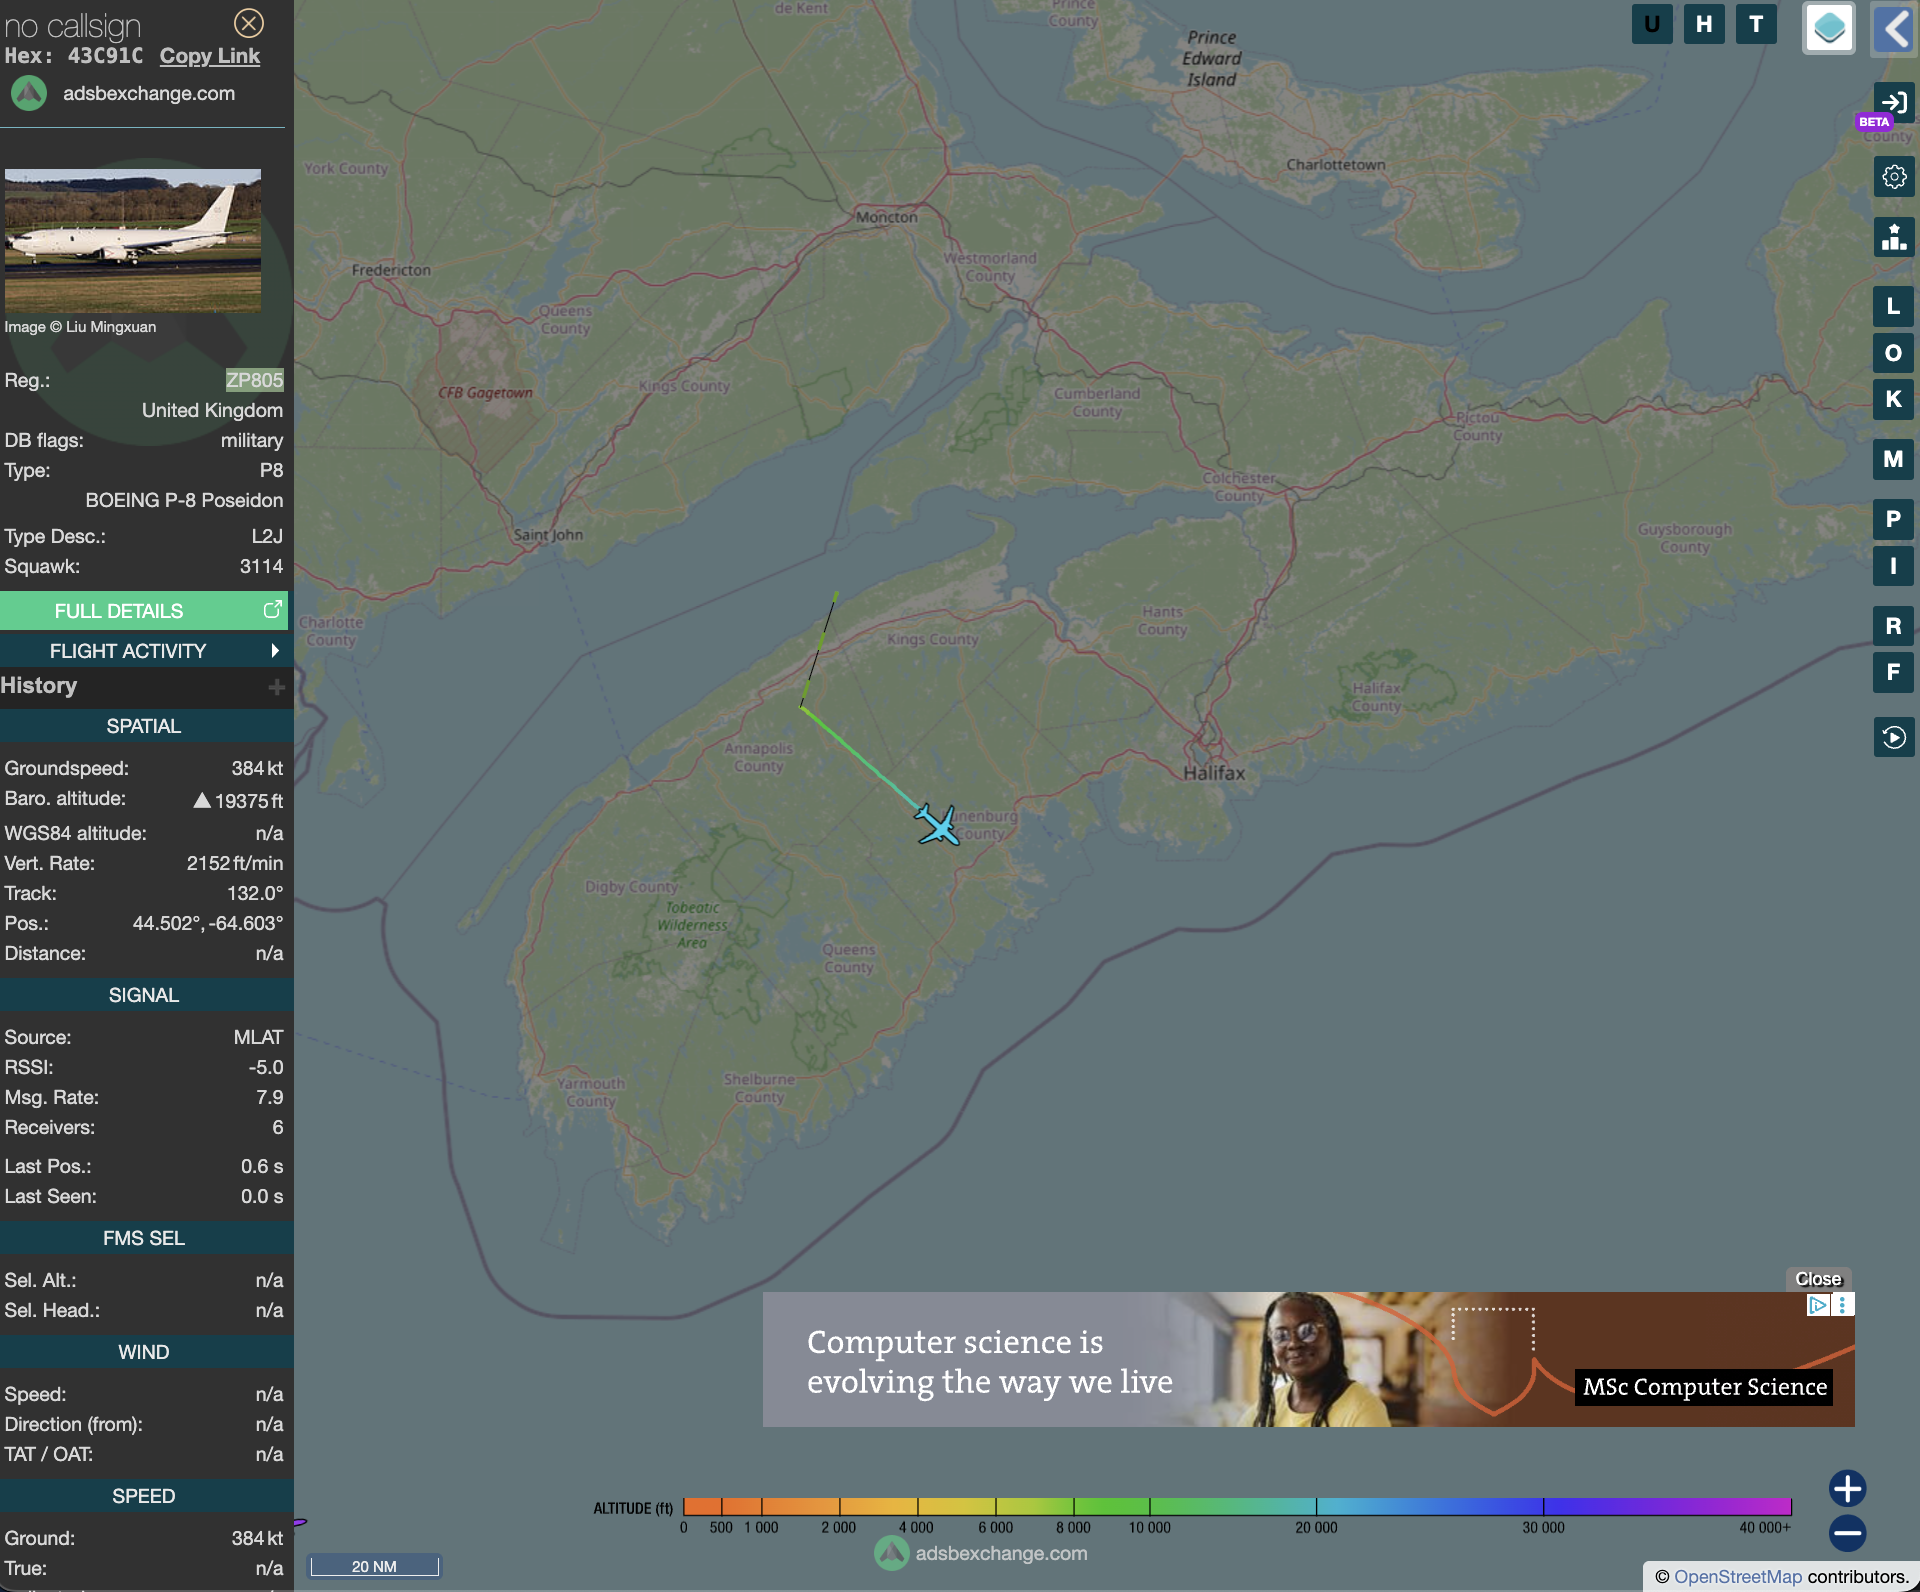Click the WIND section header

pyautogui.click(x=144, y=1352)
